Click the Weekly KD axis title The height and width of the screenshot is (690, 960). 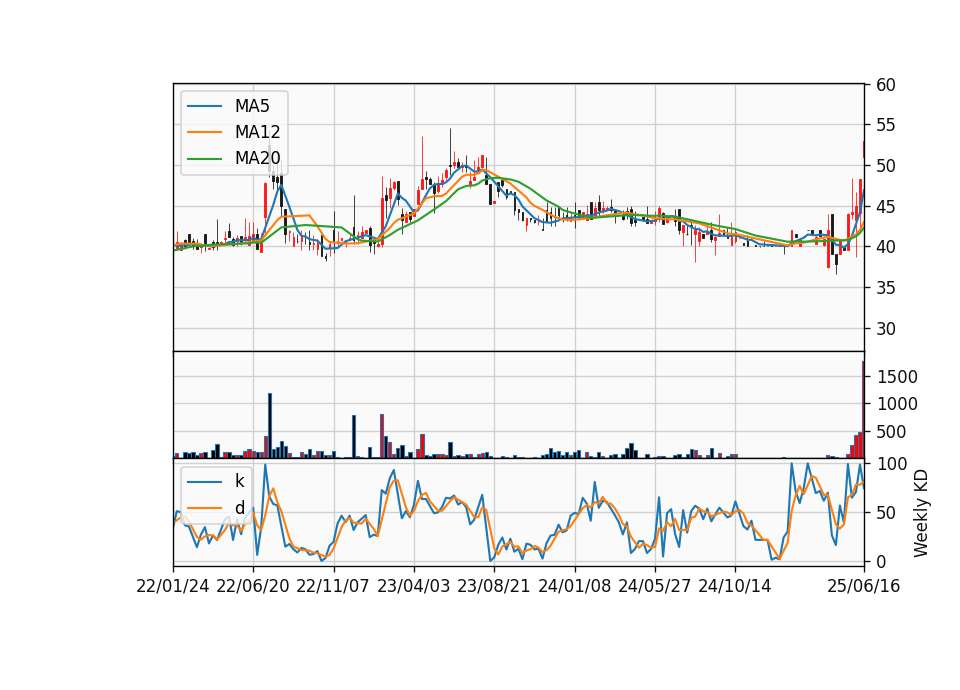pyautogui.click(x=921, y=513)
